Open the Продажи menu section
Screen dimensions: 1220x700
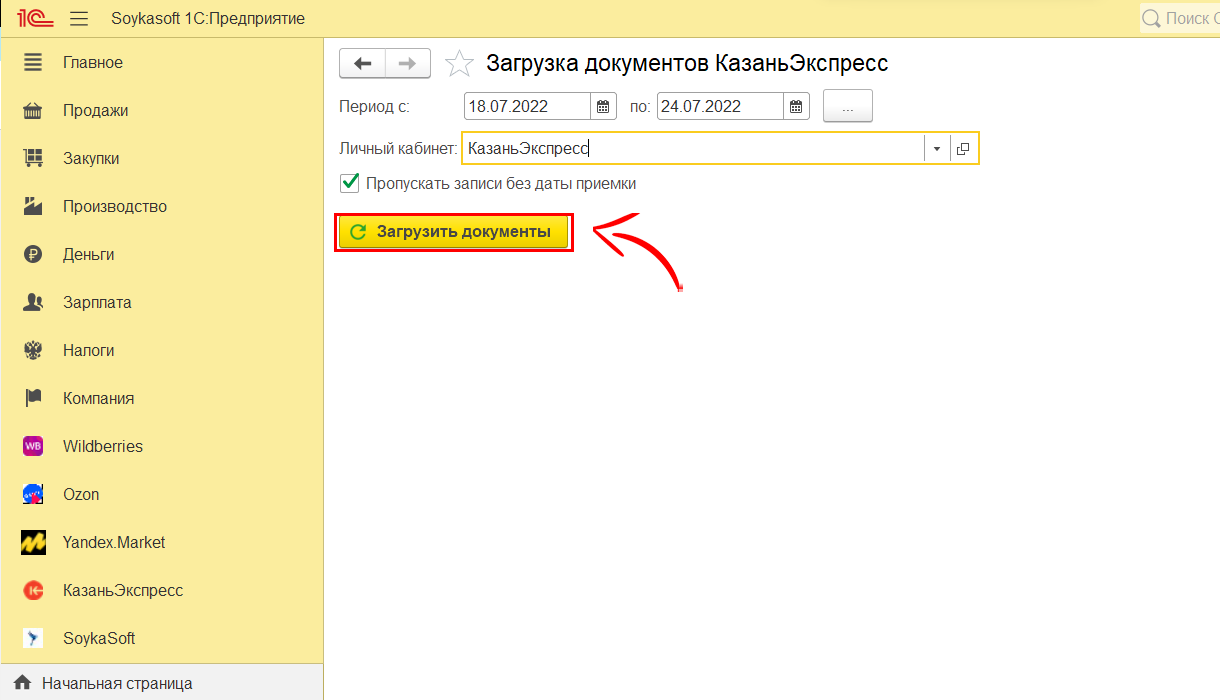tap(95, 111)
